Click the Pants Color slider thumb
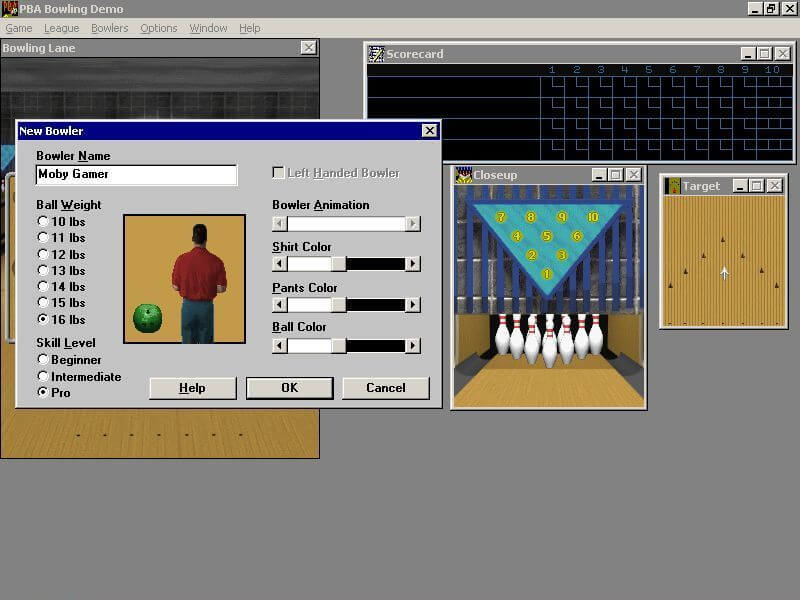800x600 pixels. coord(338,305)
